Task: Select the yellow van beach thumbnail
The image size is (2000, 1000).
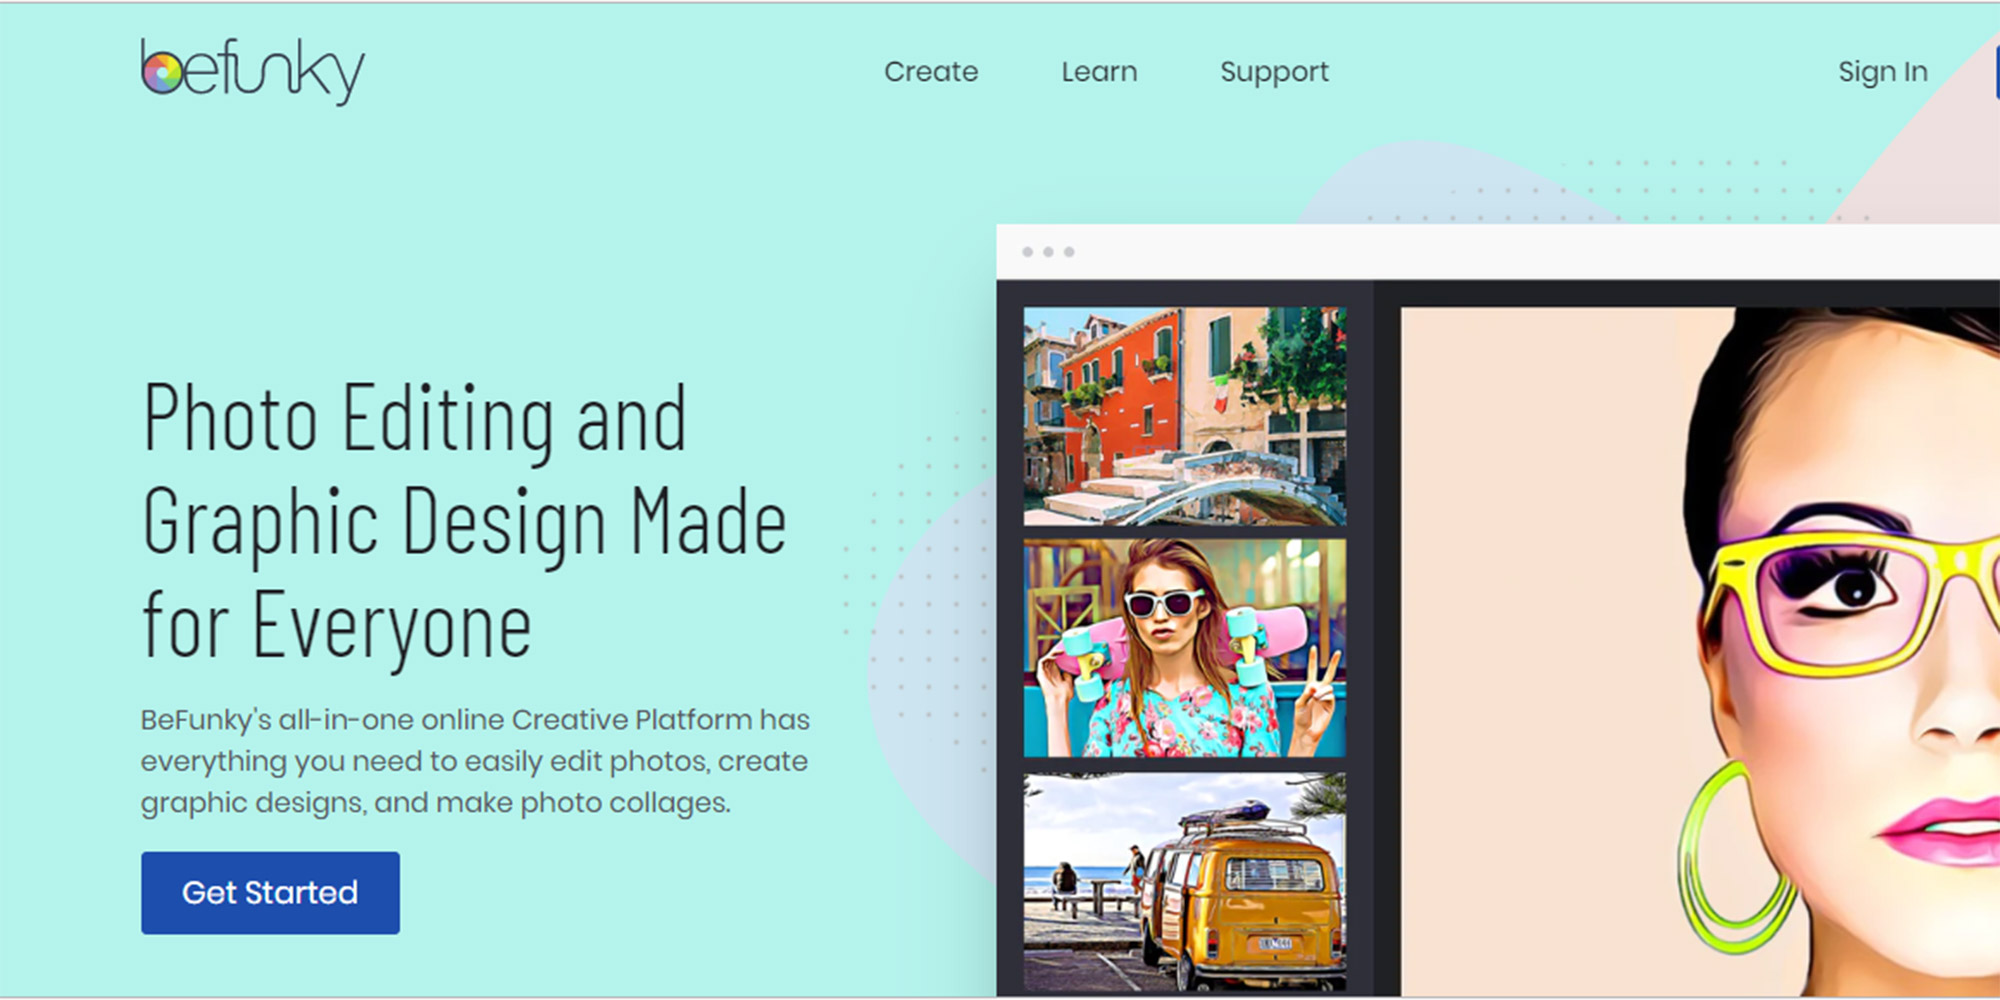Action: click(1185, 882)
